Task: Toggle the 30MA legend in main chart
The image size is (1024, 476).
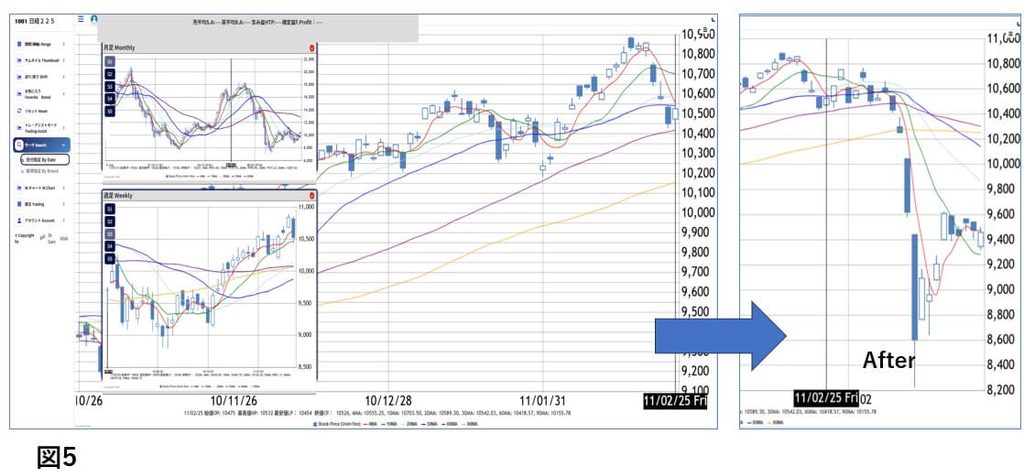Action: click(x=429, y=423)
